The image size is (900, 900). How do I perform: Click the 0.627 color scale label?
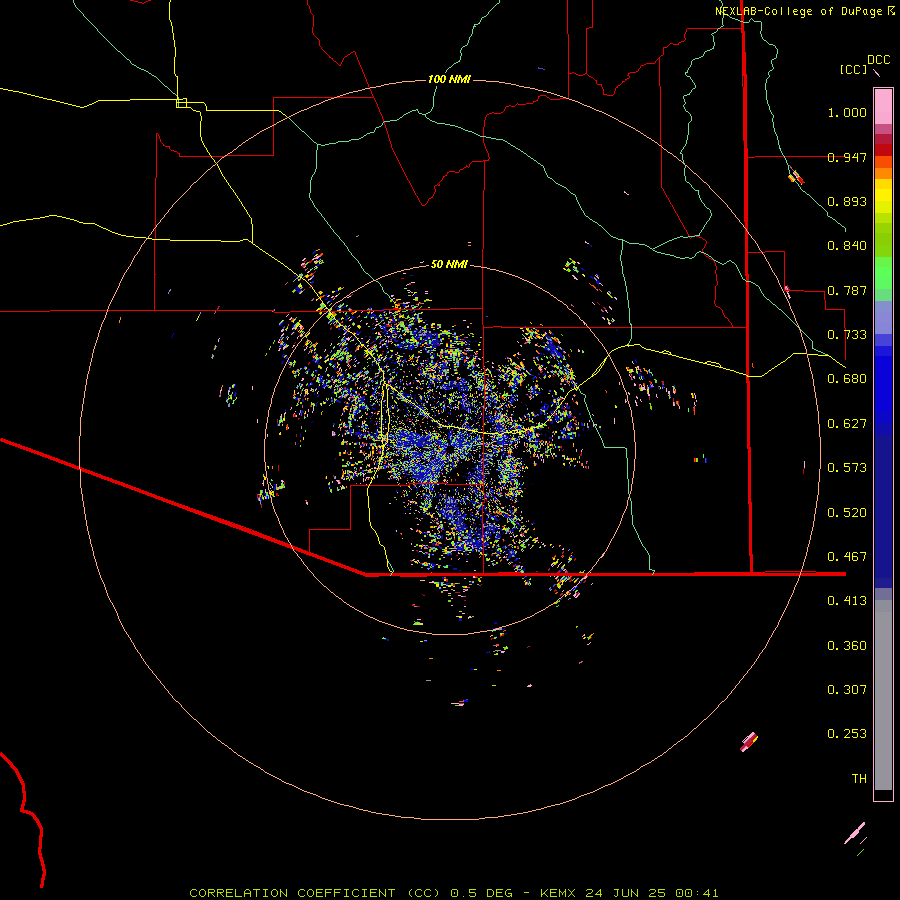(847, 424)
